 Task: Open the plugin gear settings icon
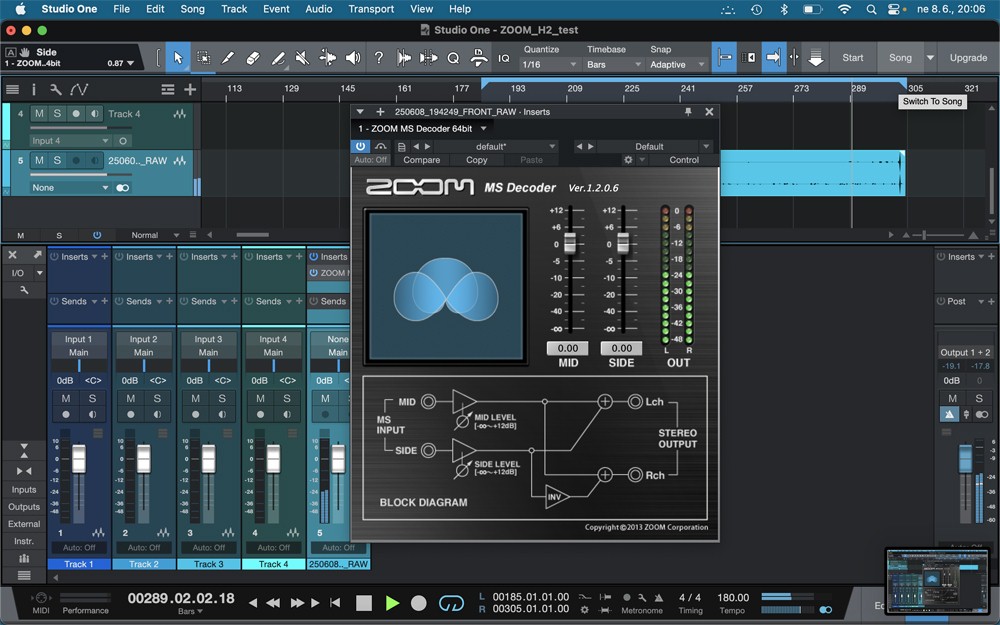628,160
